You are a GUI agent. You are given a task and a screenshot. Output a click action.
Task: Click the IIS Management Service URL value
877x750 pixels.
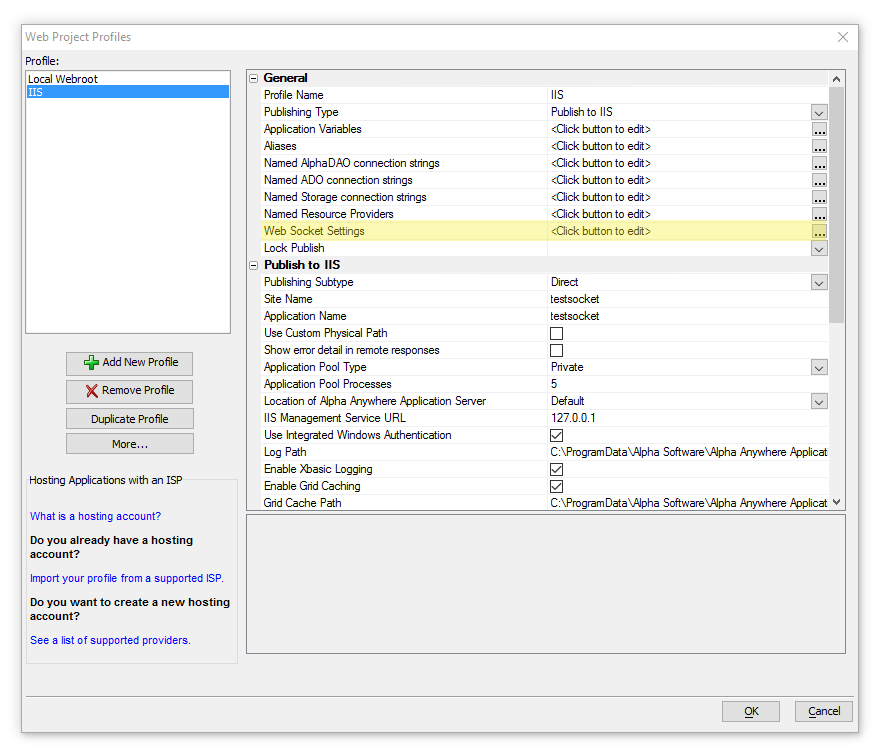(x=687, y=418)
